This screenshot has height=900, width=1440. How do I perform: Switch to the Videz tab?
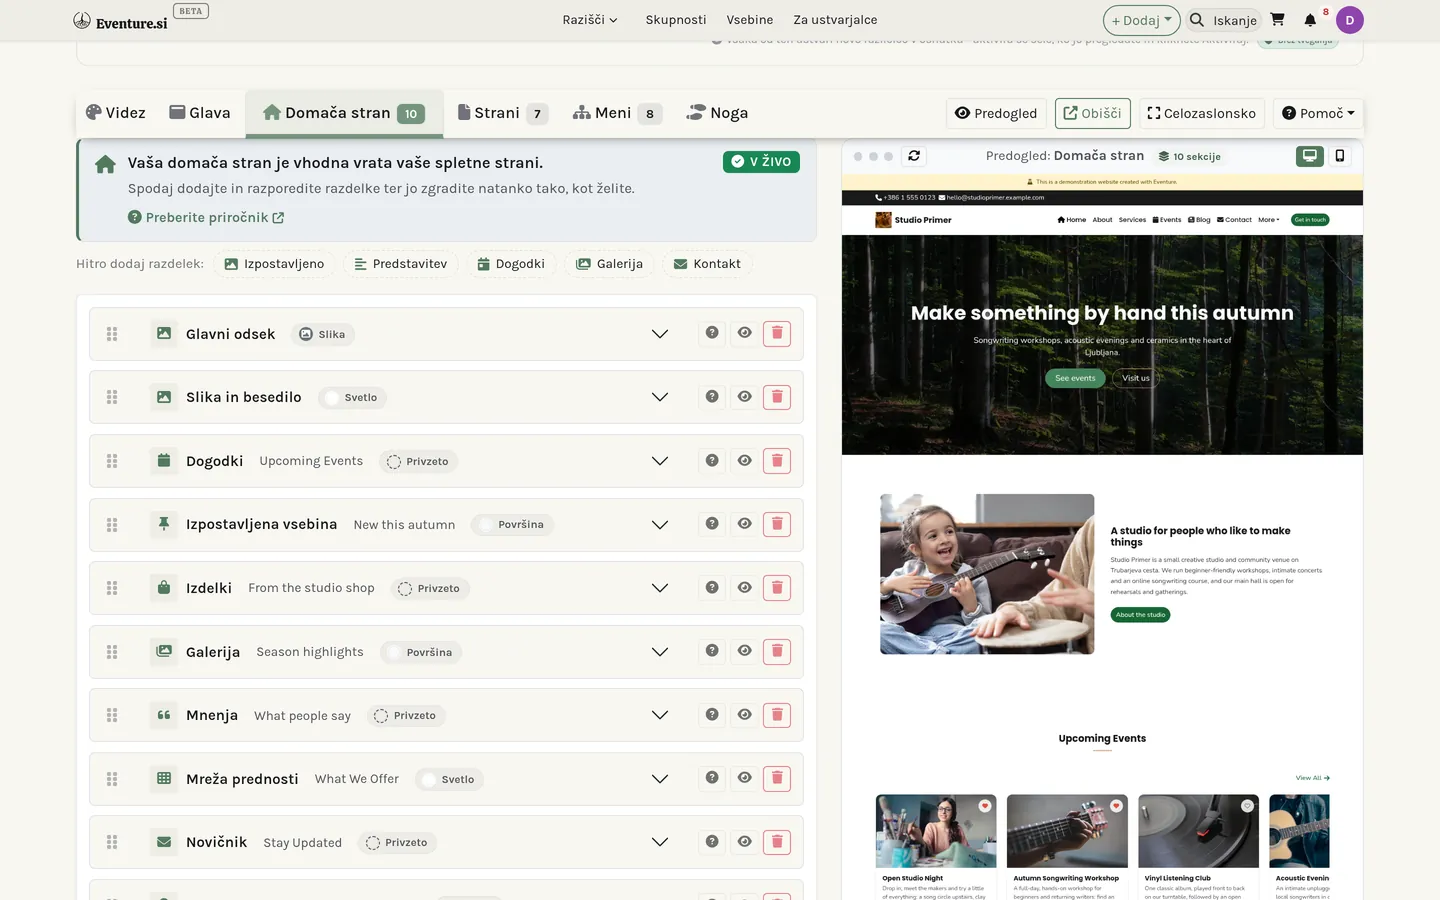[x=116, y=113]
